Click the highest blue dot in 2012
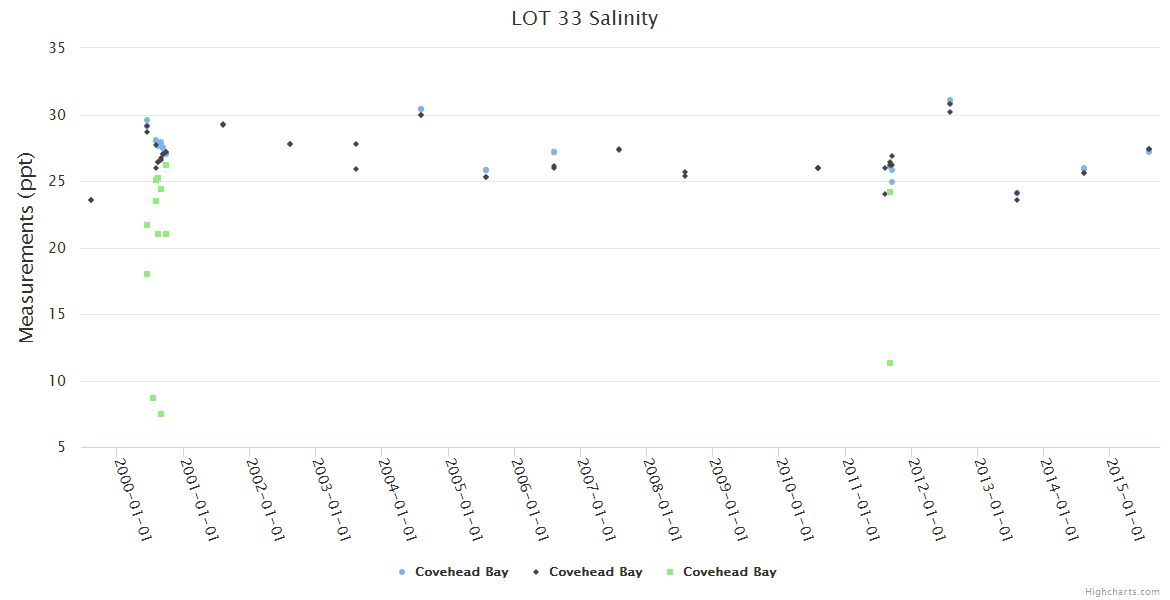 coord(950,100)
